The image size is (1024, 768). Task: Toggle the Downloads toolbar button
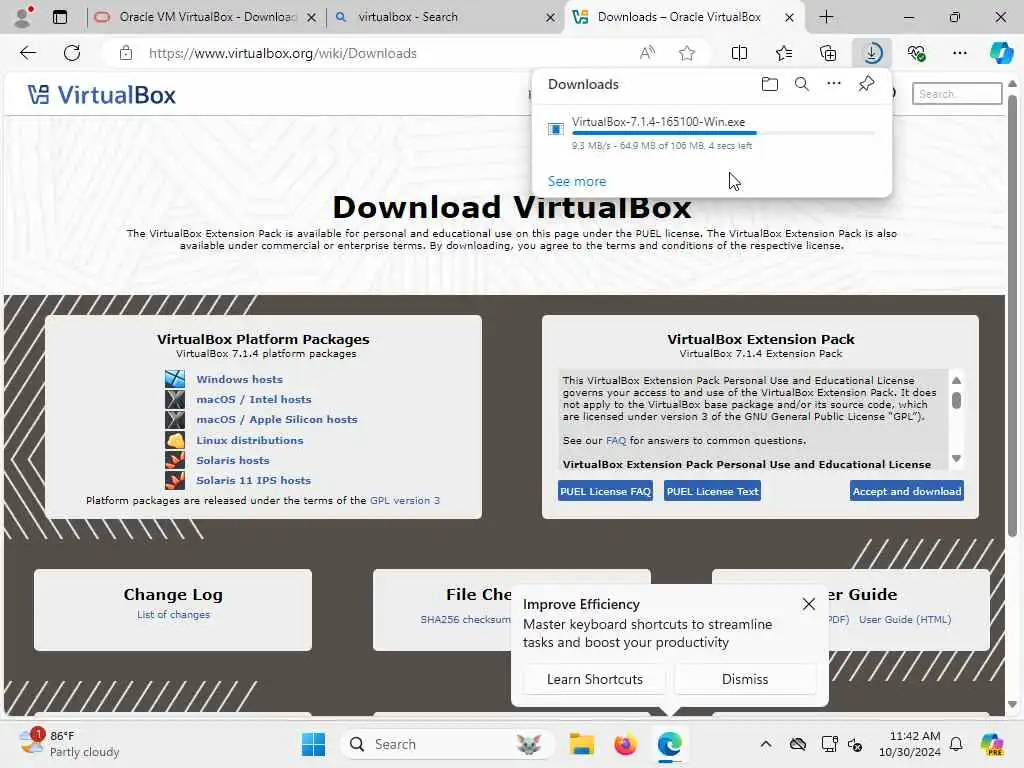[x=872, y=53]
